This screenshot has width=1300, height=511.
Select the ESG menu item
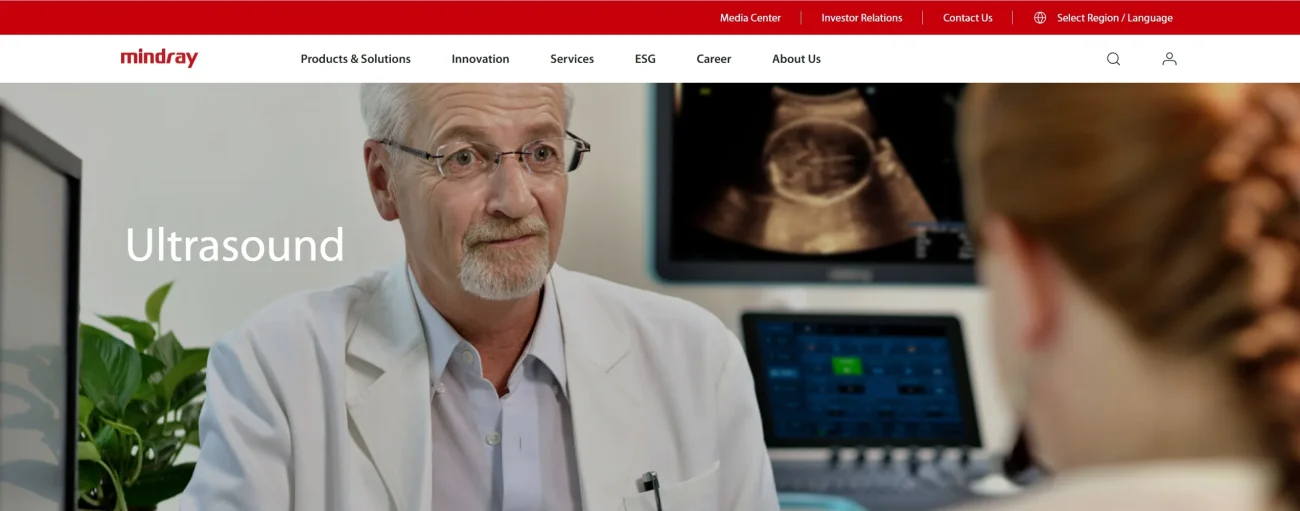[645, 59]
